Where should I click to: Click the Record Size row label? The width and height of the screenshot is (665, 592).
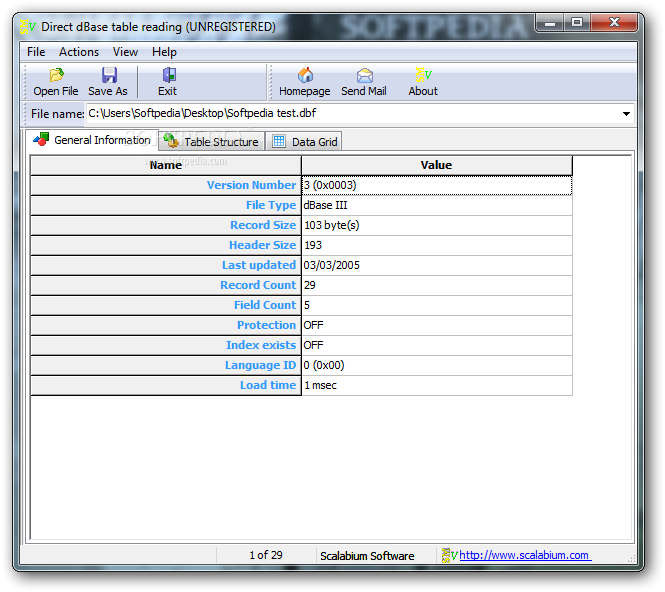[166, 225]
